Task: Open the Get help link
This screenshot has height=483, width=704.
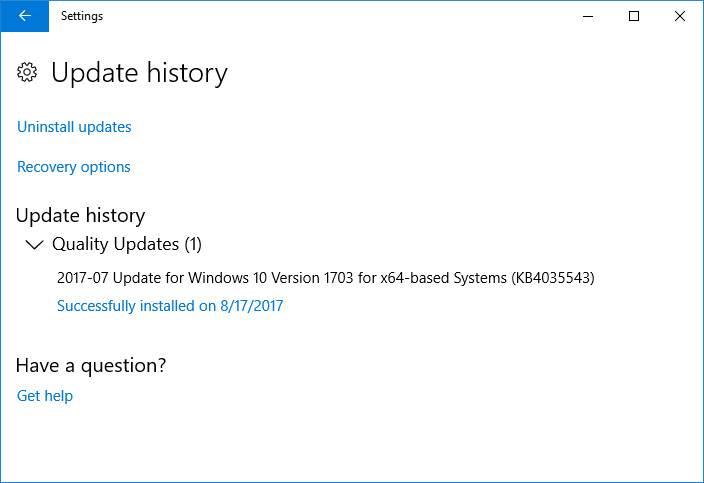Action: coord(44,396)
